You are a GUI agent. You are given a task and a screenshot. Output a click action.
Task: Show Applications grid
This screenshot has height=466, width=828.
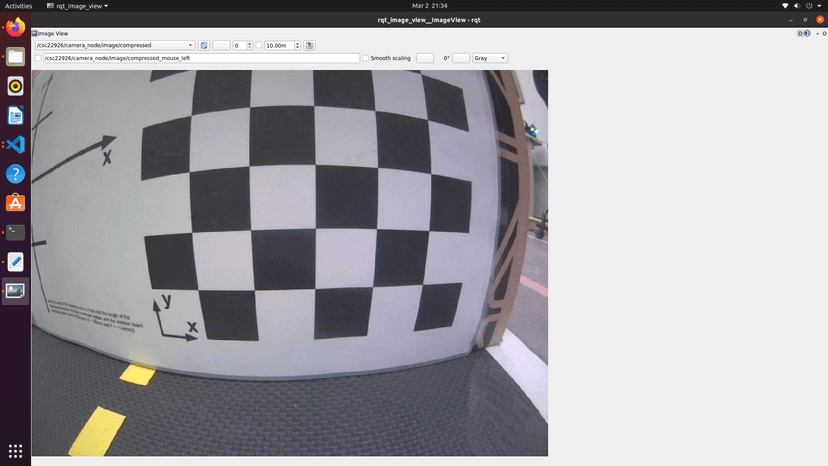pos(15,451)
